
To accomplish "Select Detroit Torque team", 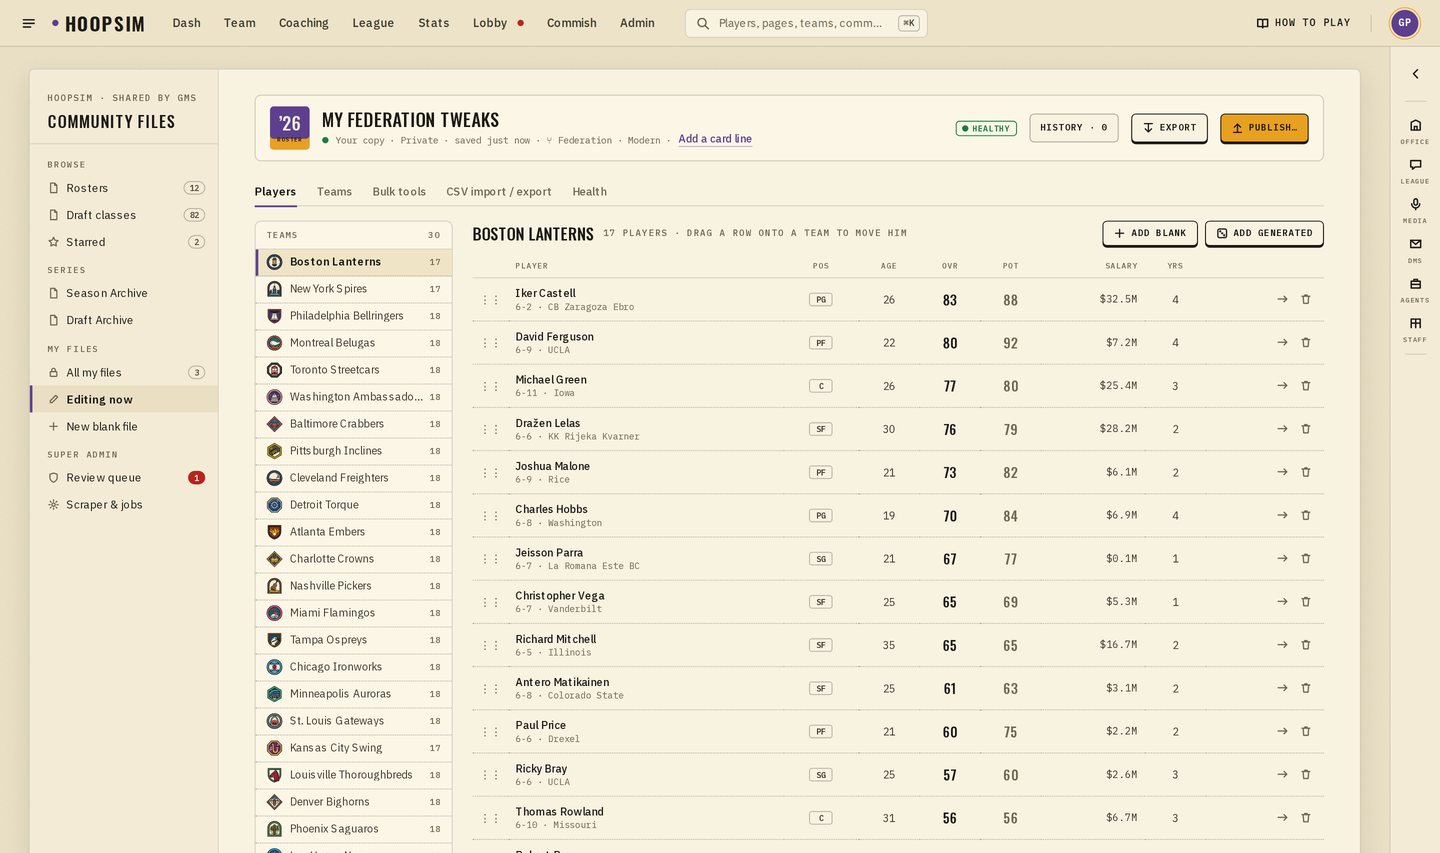I will pyautogui.click(x=354, y=505).
